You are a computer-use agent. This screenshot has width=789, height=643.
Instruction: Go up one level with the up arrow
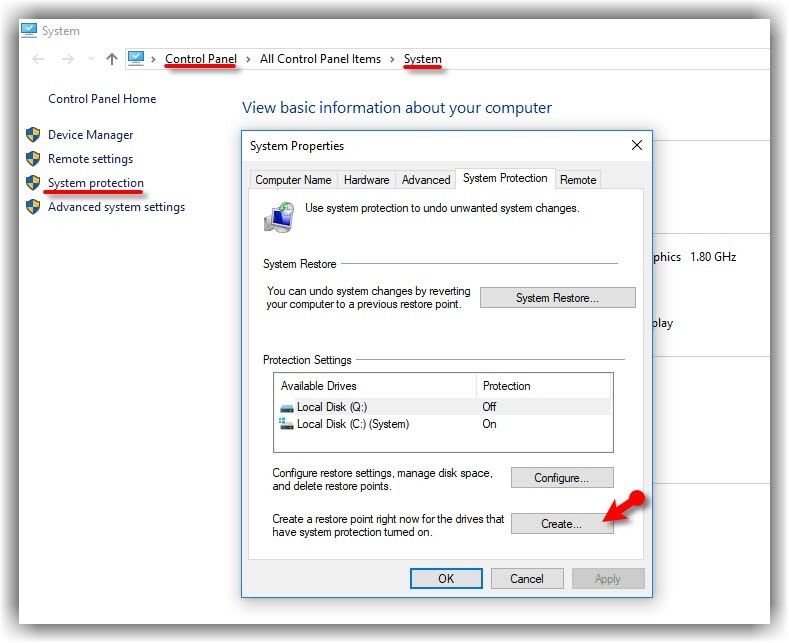click(112, 59)
